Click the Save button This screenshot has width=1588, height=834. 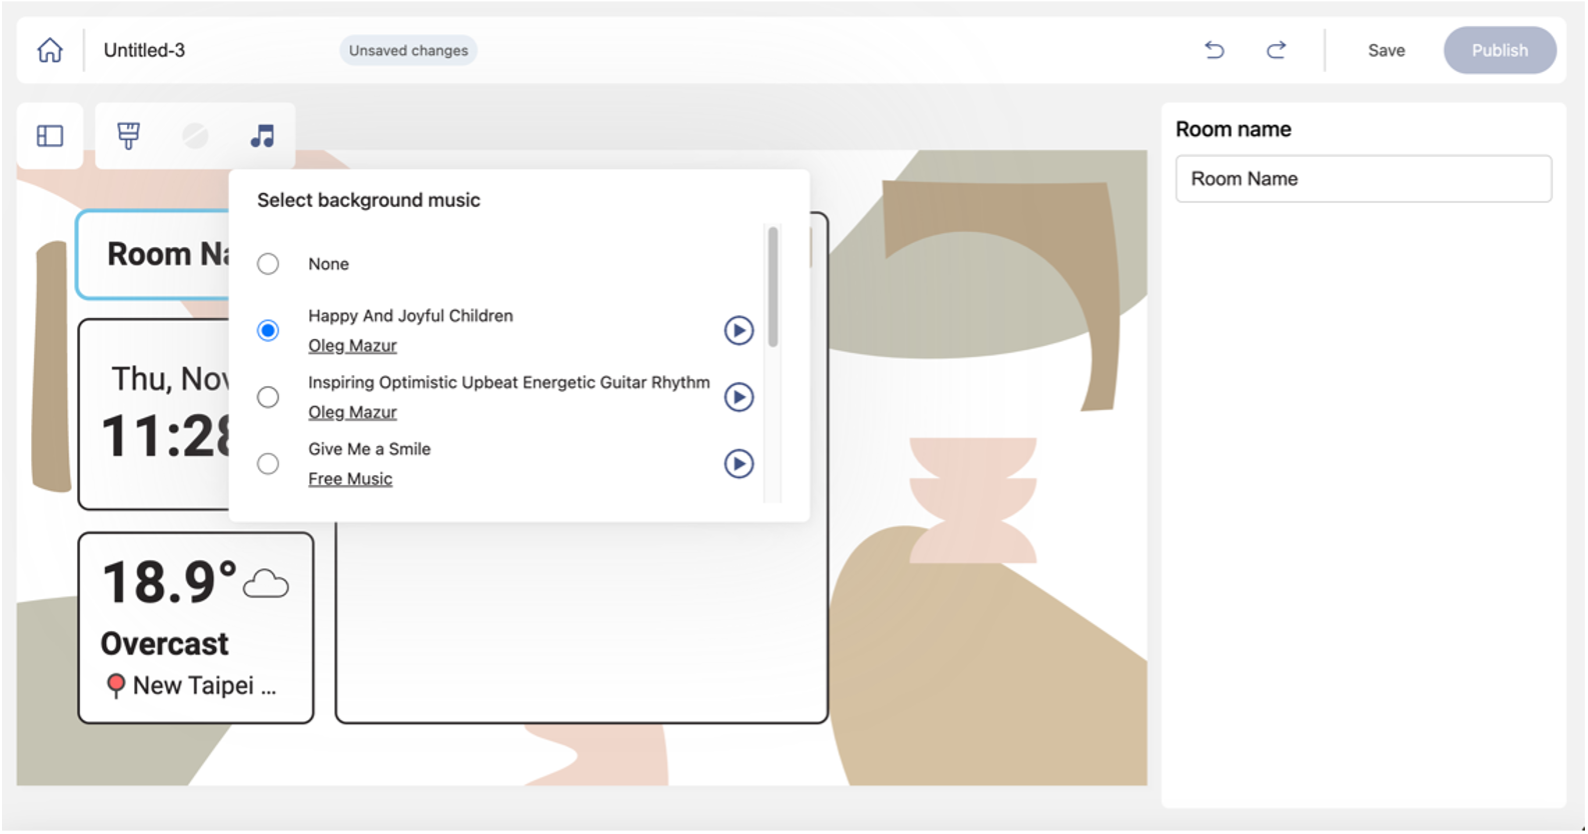point(1386,50)
